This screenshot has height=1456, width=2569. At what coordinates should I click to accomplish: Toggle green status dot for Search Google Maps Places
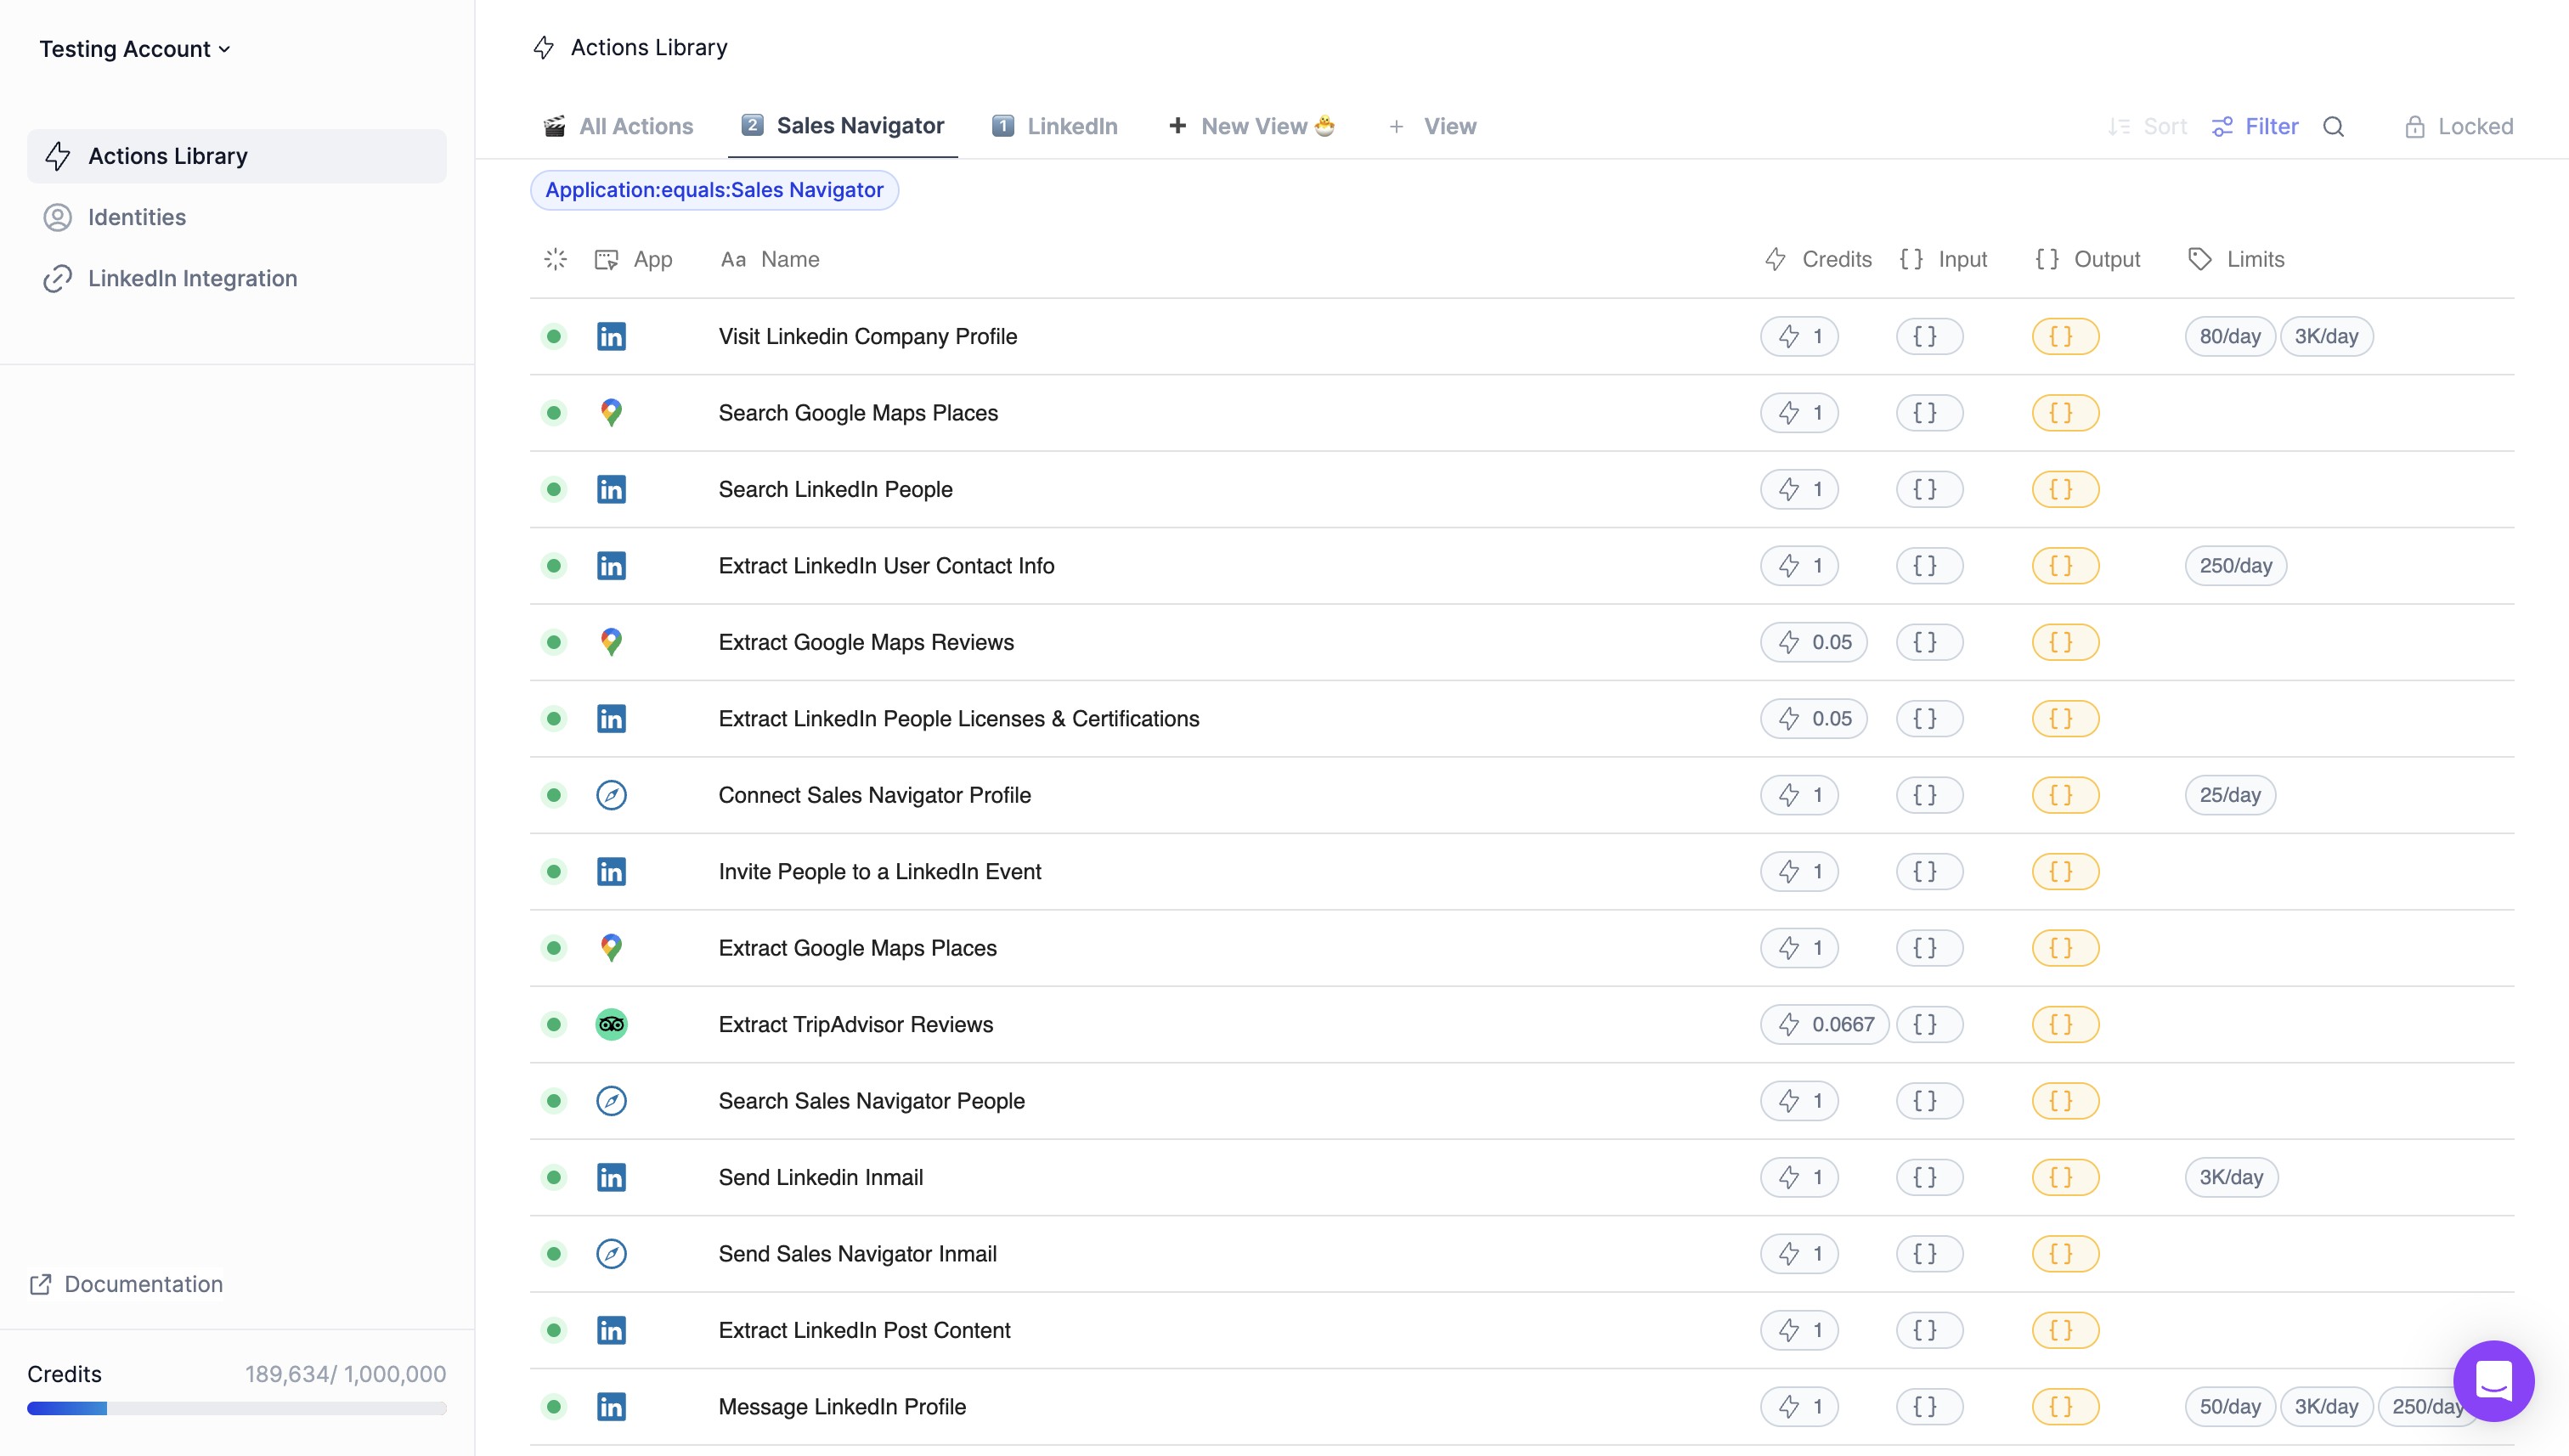(x=553, y=413)
